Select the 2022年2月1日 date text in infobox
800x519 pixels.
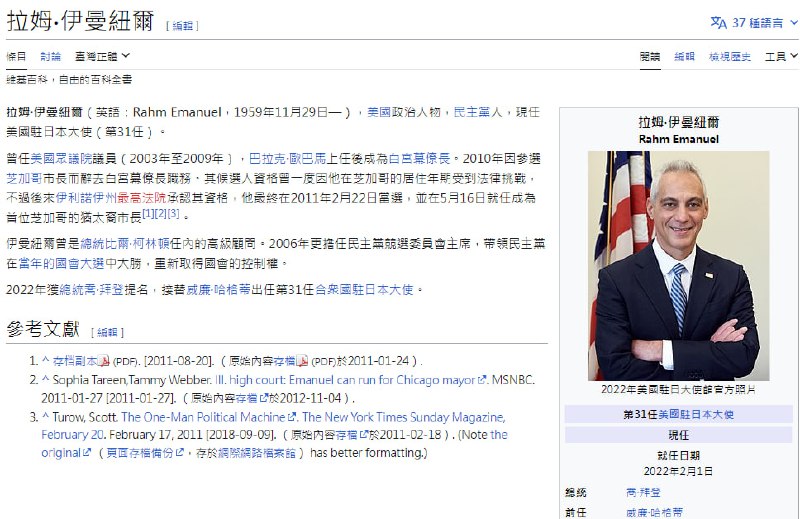point(678,471)
